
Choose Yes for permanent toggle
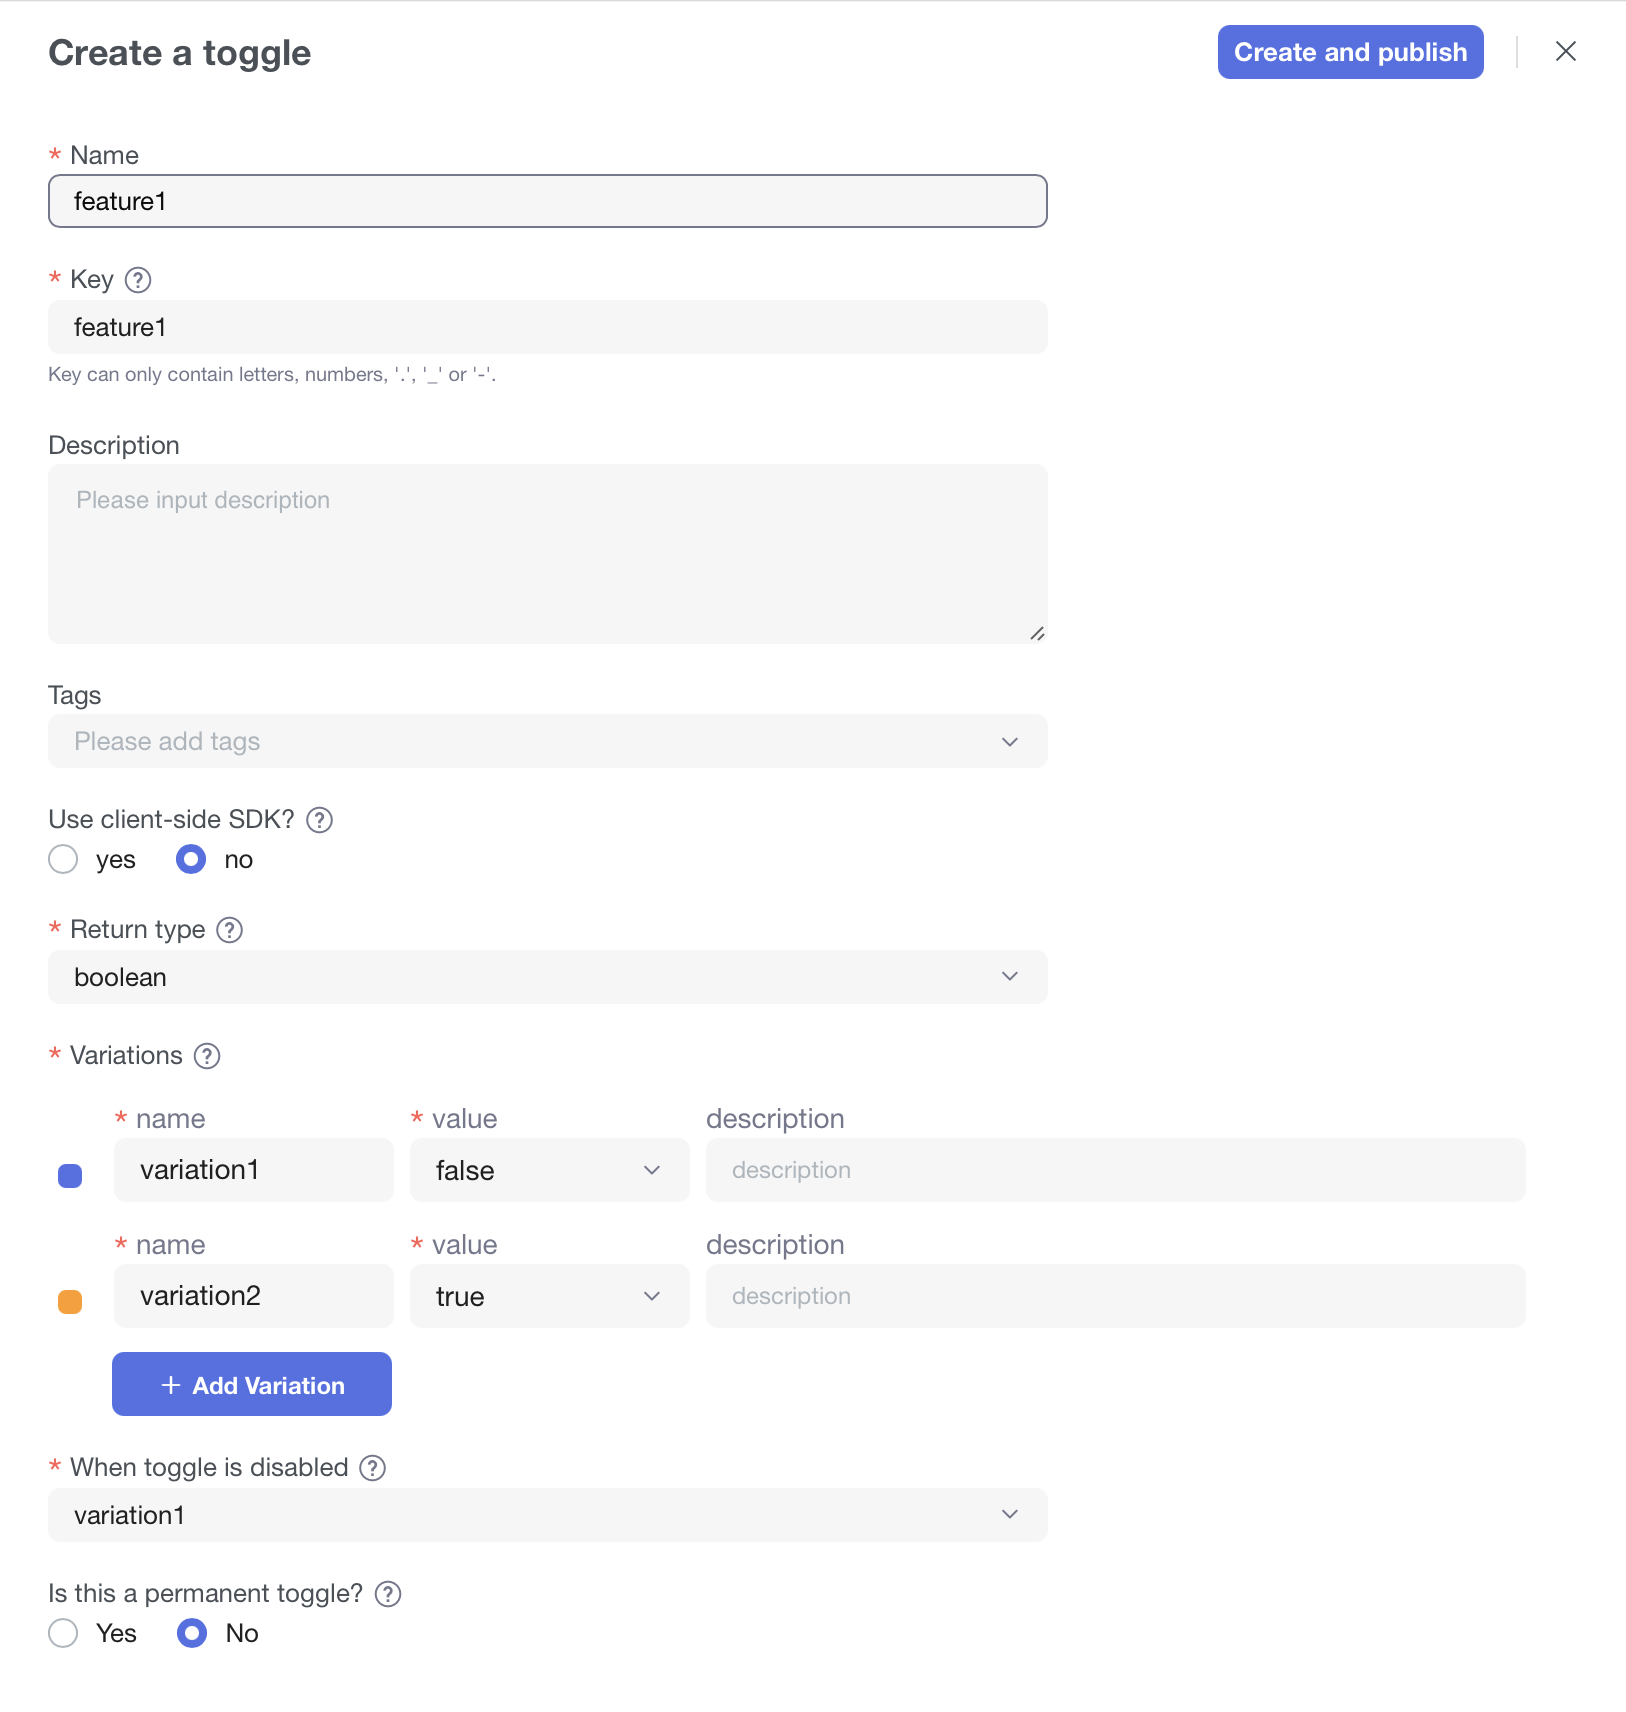(63, 1633)
